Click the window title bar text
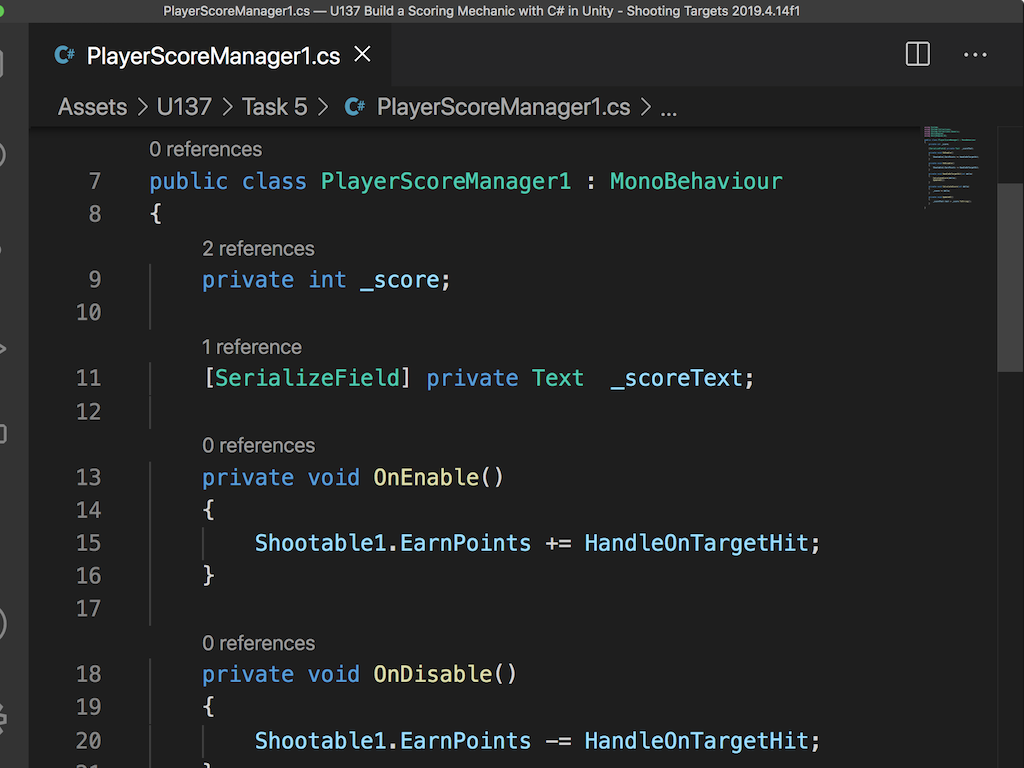This screenshot has width=1024, height=768. [481, 10]
